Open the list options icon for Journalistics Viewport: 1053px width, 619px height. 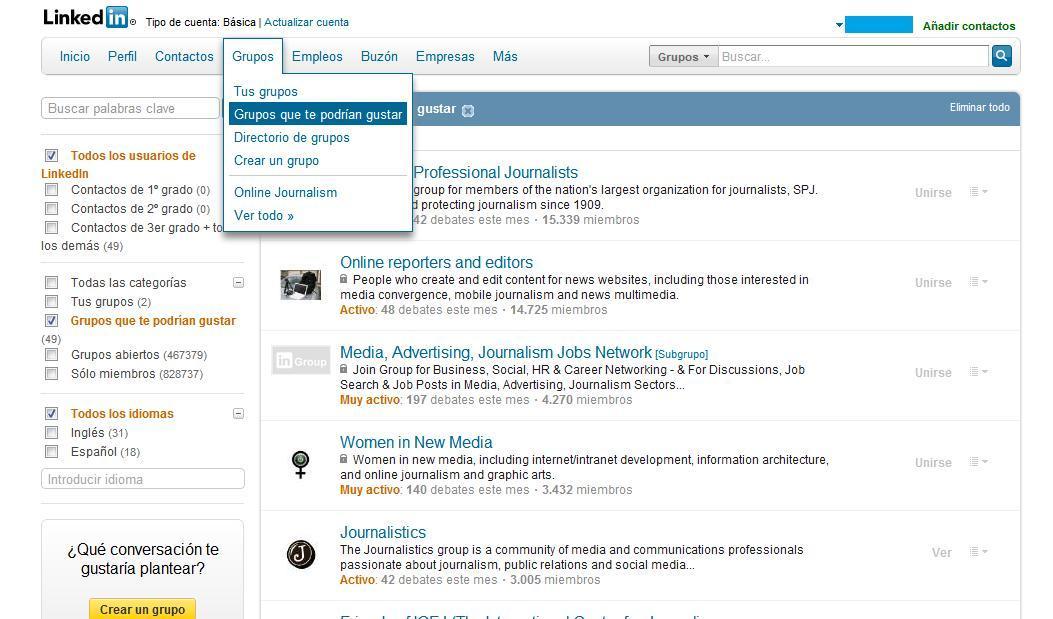click(977, 552)
